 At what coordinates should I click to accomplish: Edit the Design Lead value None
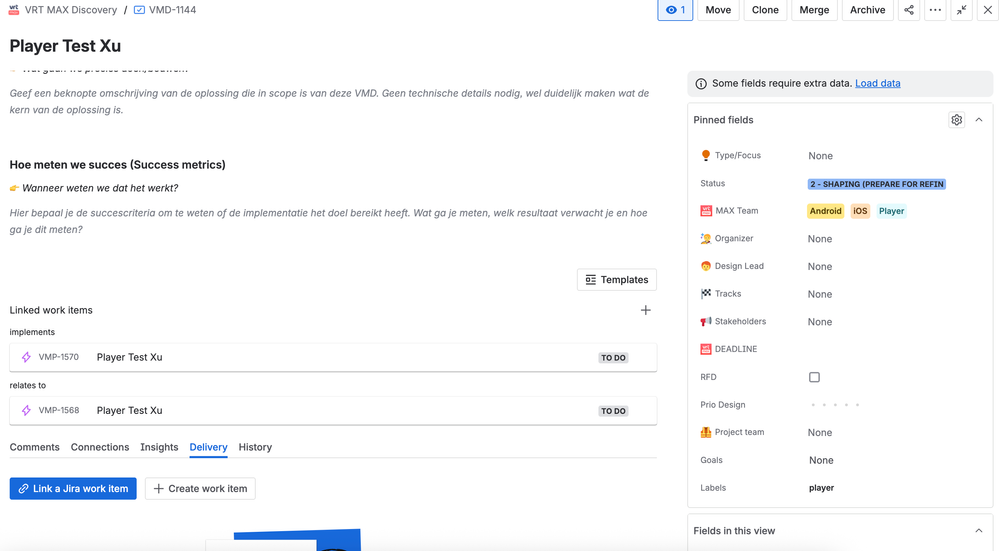(x=820, y=267)
